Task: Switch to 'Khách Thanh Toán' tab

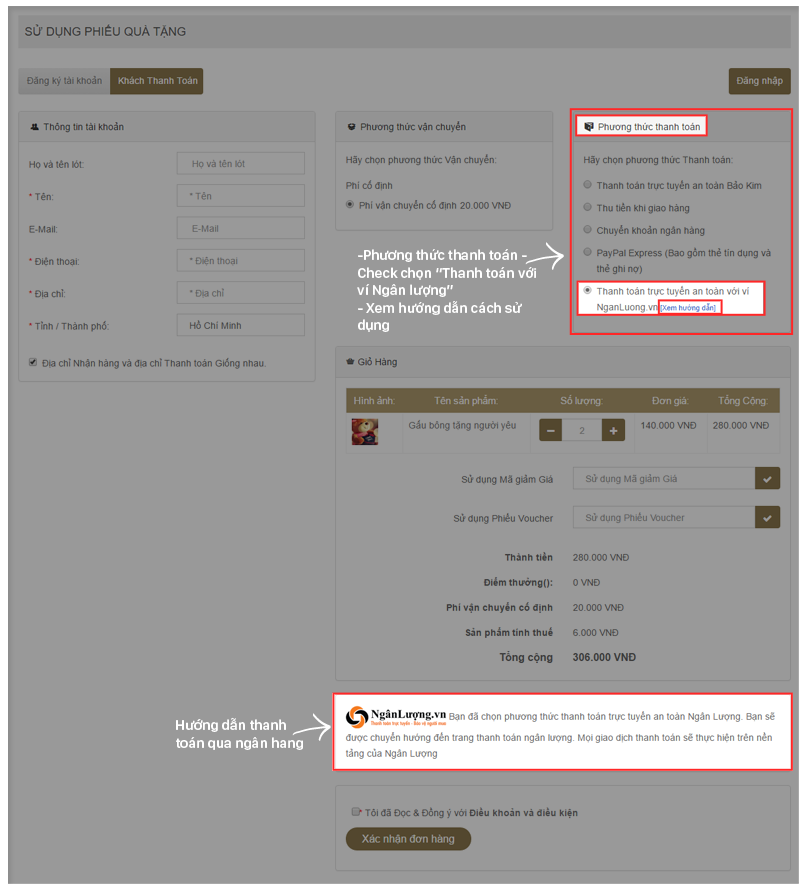Action: 157,81
